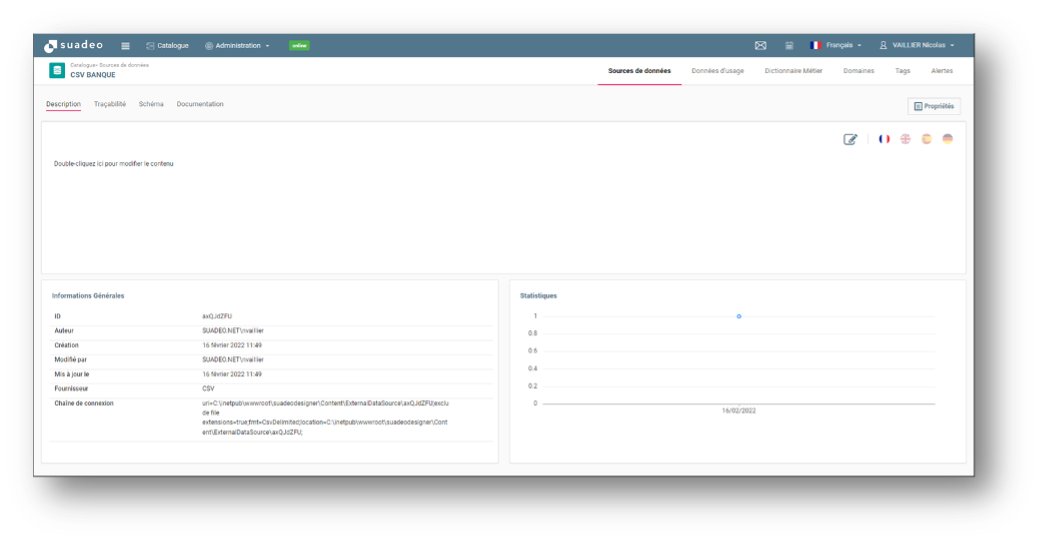
Task: Open the VAILLIER Nicolas user menu
Action: coord(917,46)
